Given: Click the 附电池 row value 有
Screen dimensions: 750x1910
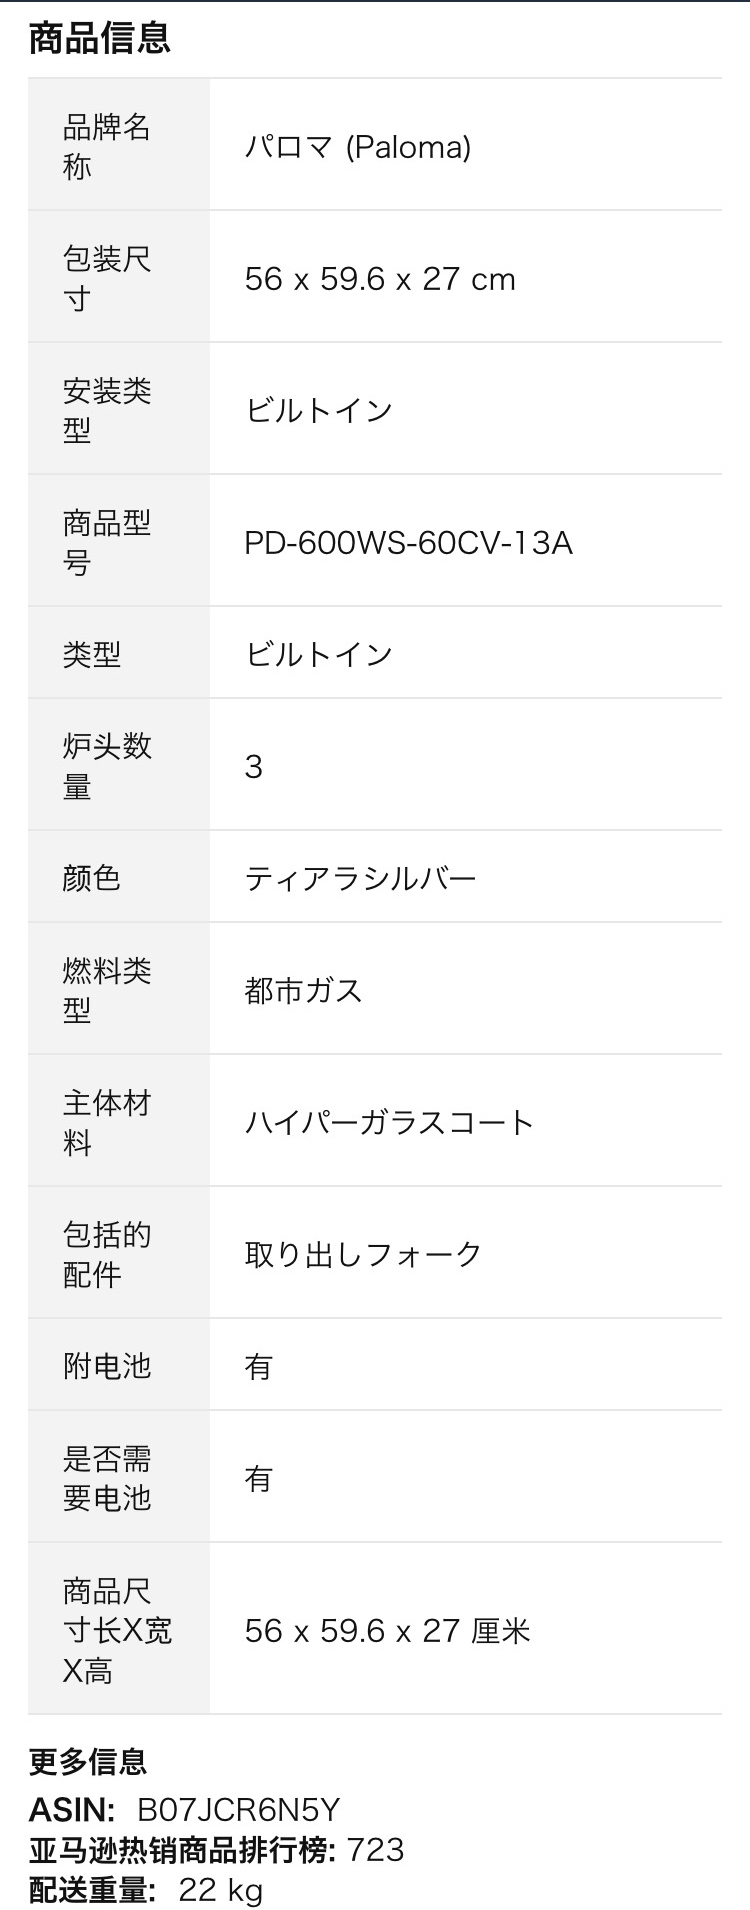Looking at the screenshot, I should click(x=258, y=1366).
